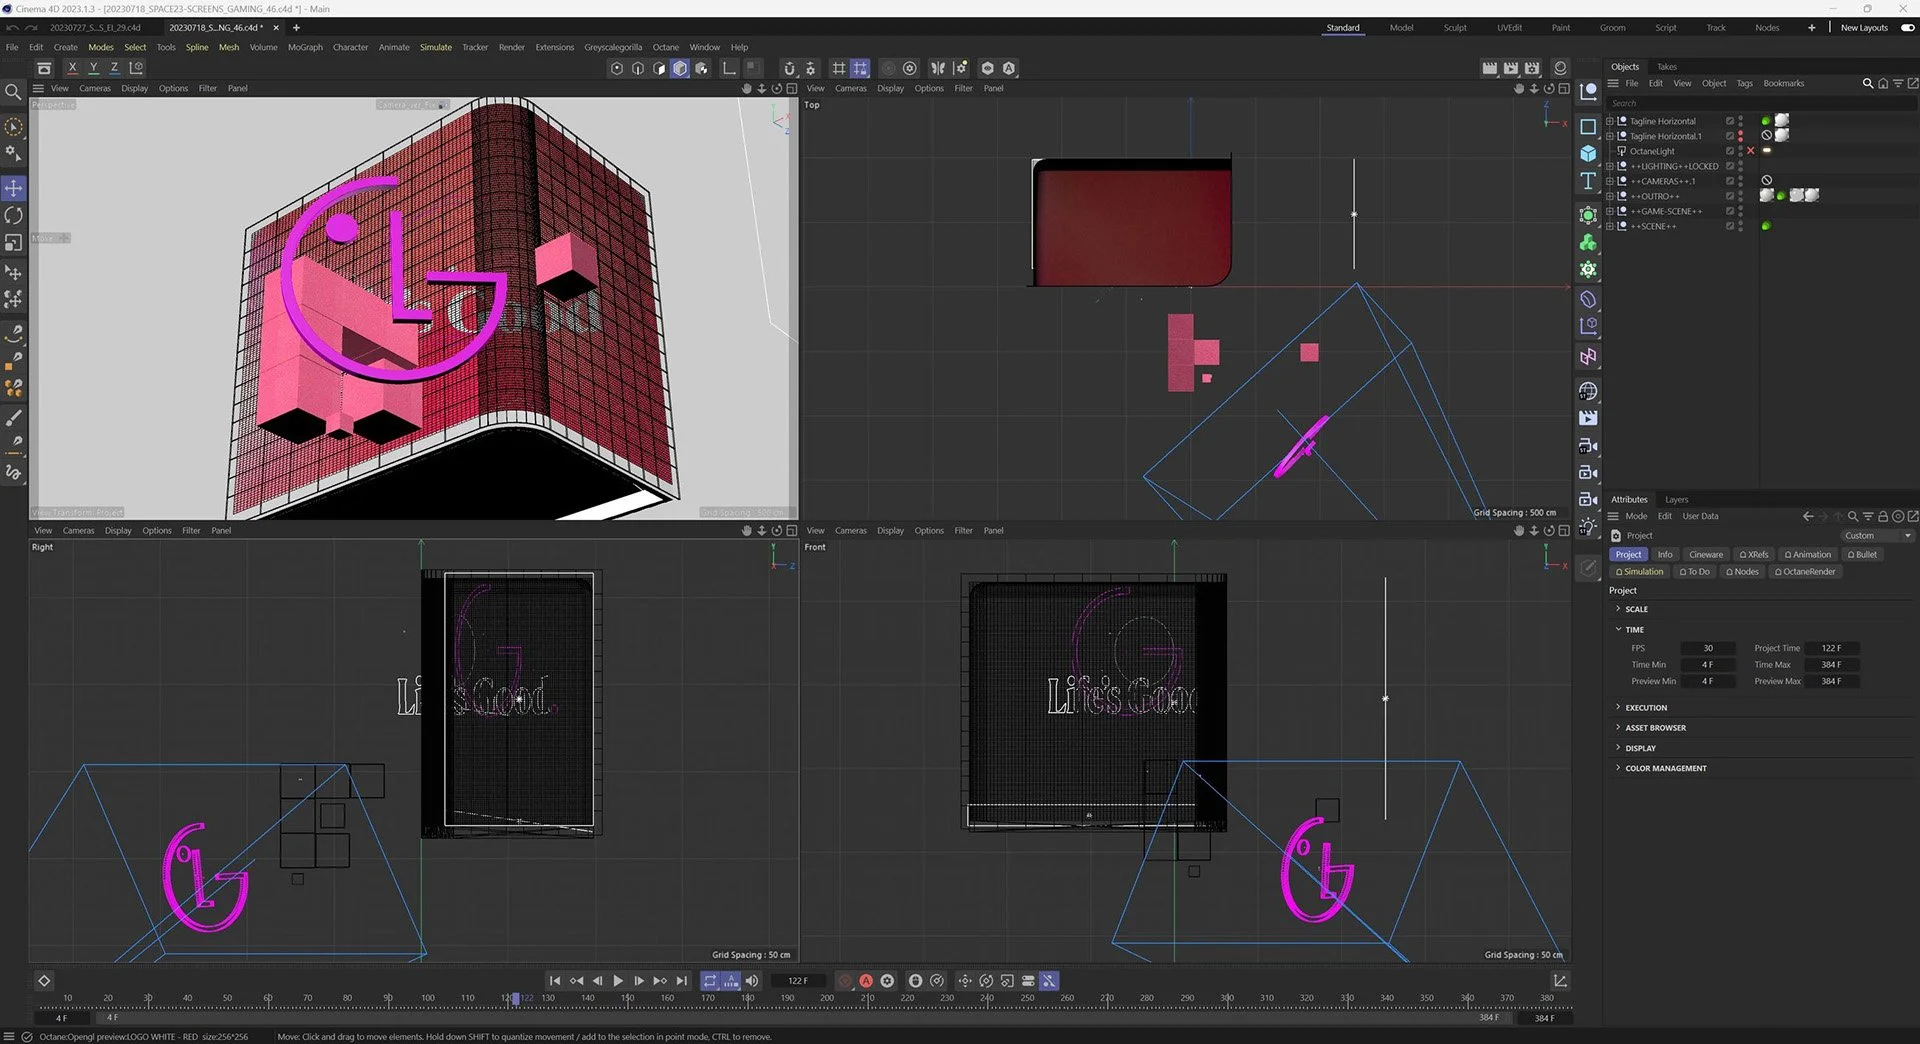Select the Scale tool in left toolbar

tap(14, 243)
